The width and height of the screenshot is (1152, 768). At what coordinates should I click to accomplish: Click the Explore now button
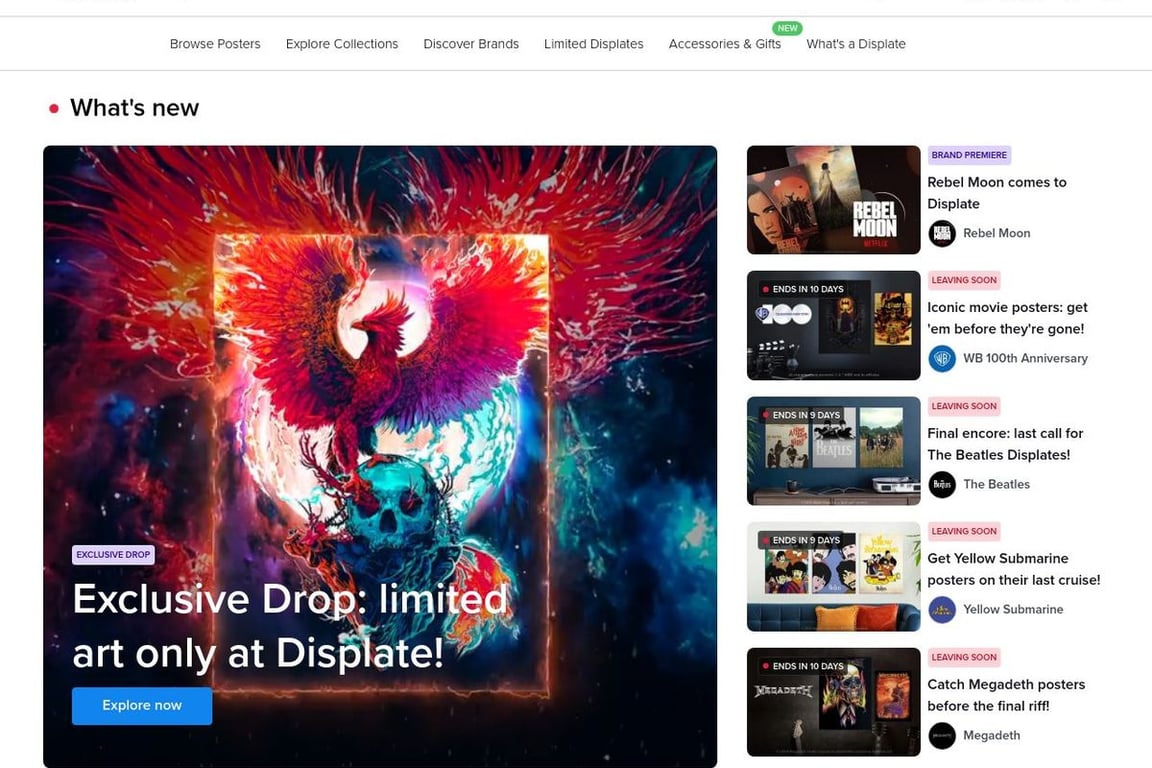pos(141,705)
